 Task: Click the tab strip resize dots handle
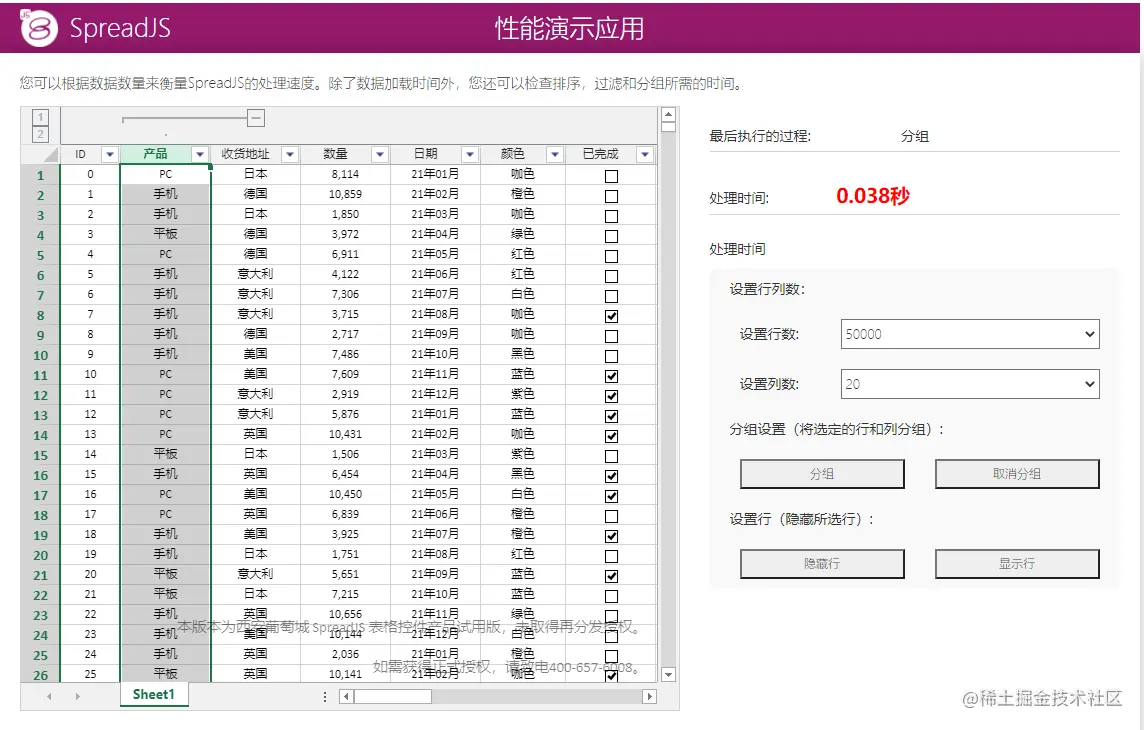click(x=325, y=696)
